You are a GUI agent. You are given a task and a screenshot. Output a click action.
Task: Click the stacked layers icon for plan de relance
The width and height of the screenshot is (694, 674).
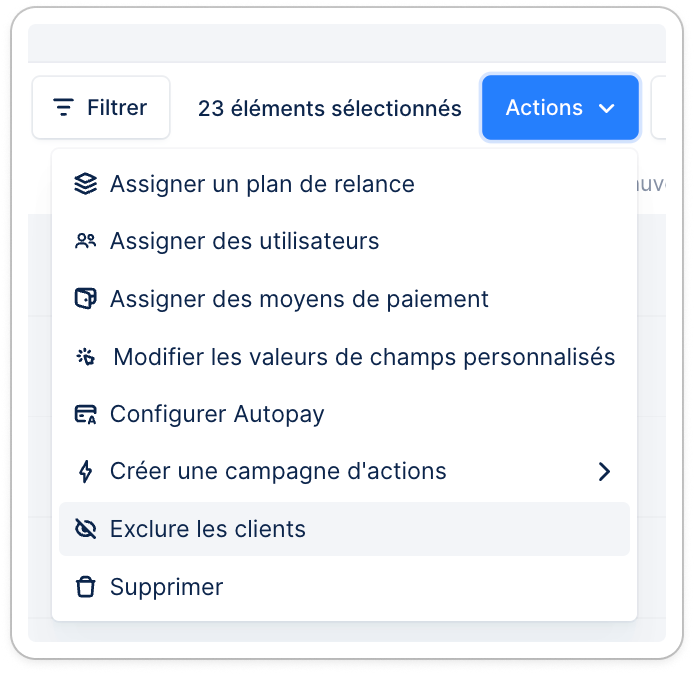click(85, 184)
